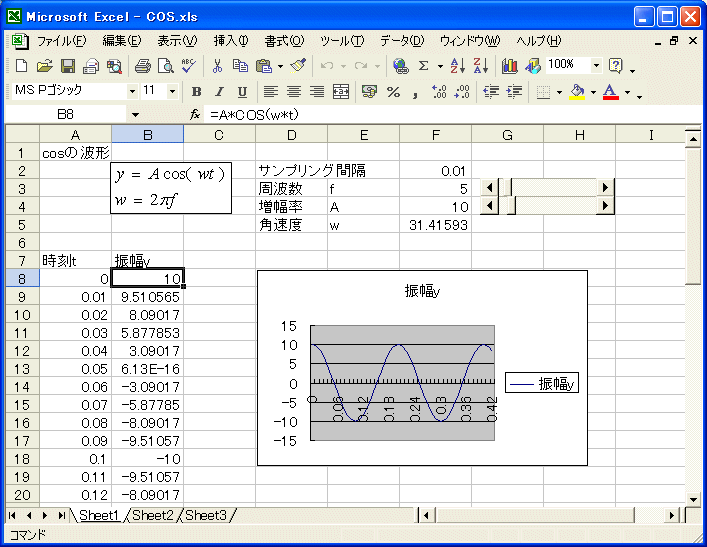This screenshot has height=547, width=707.
Task: Align text right
Action: (317, 92)
